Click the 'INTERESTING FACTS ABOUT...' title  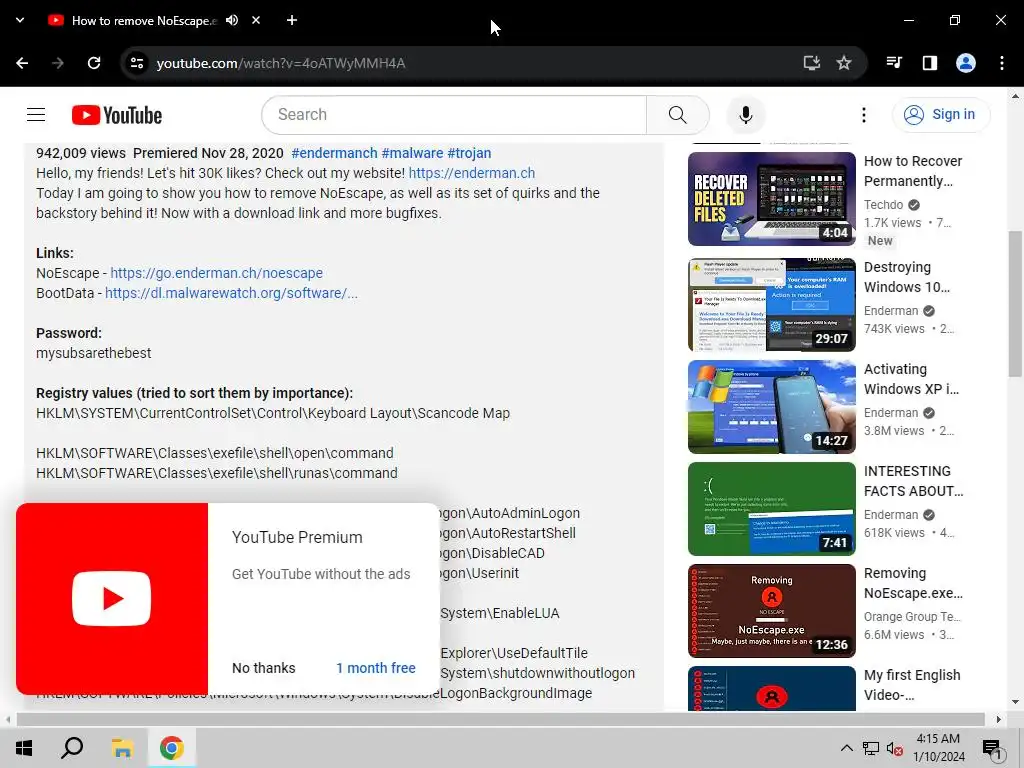(914, 481)
